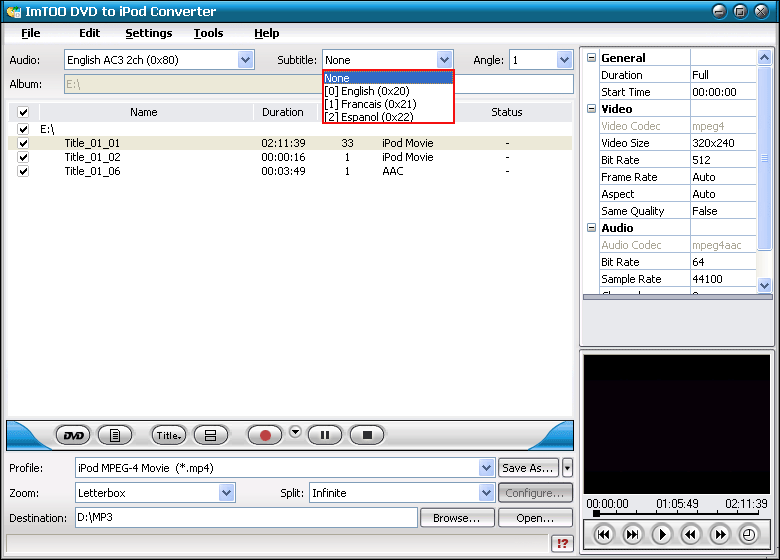
Task: Click the Browse... button
Action: coord(457,518)
